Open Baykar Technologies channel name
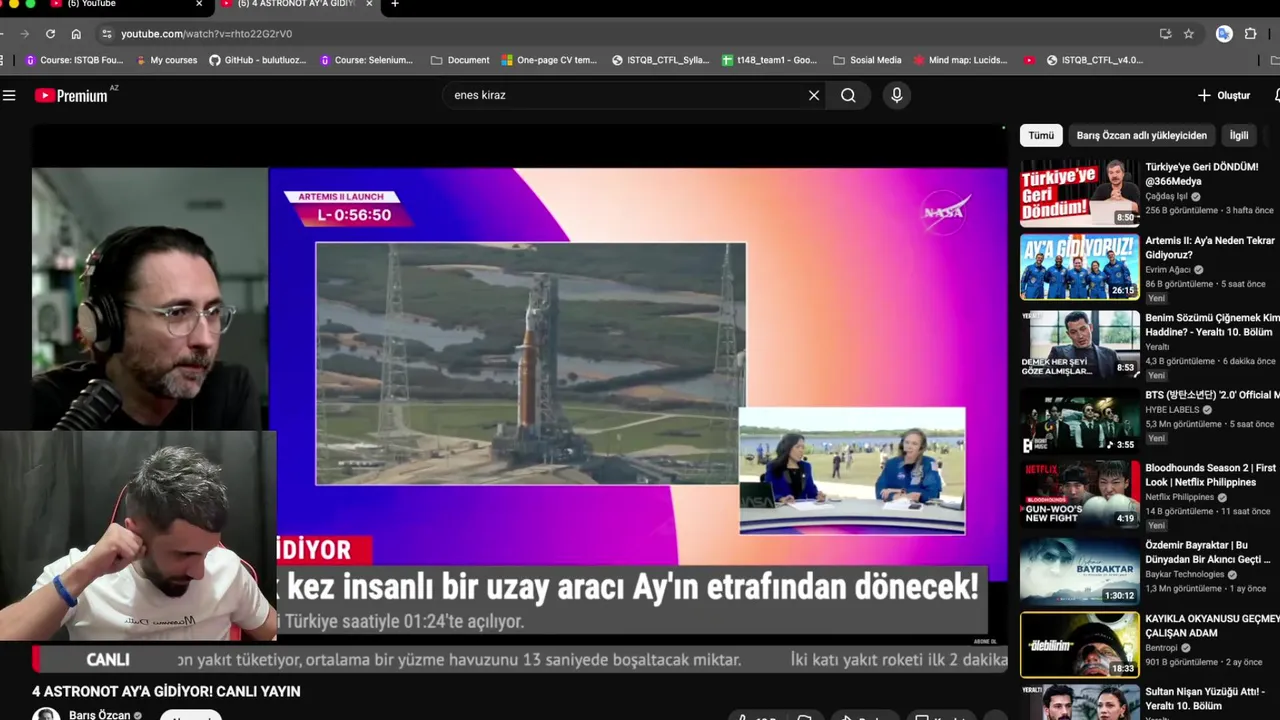This screenshot has width=1280, height=720. tap(1185, 575)
